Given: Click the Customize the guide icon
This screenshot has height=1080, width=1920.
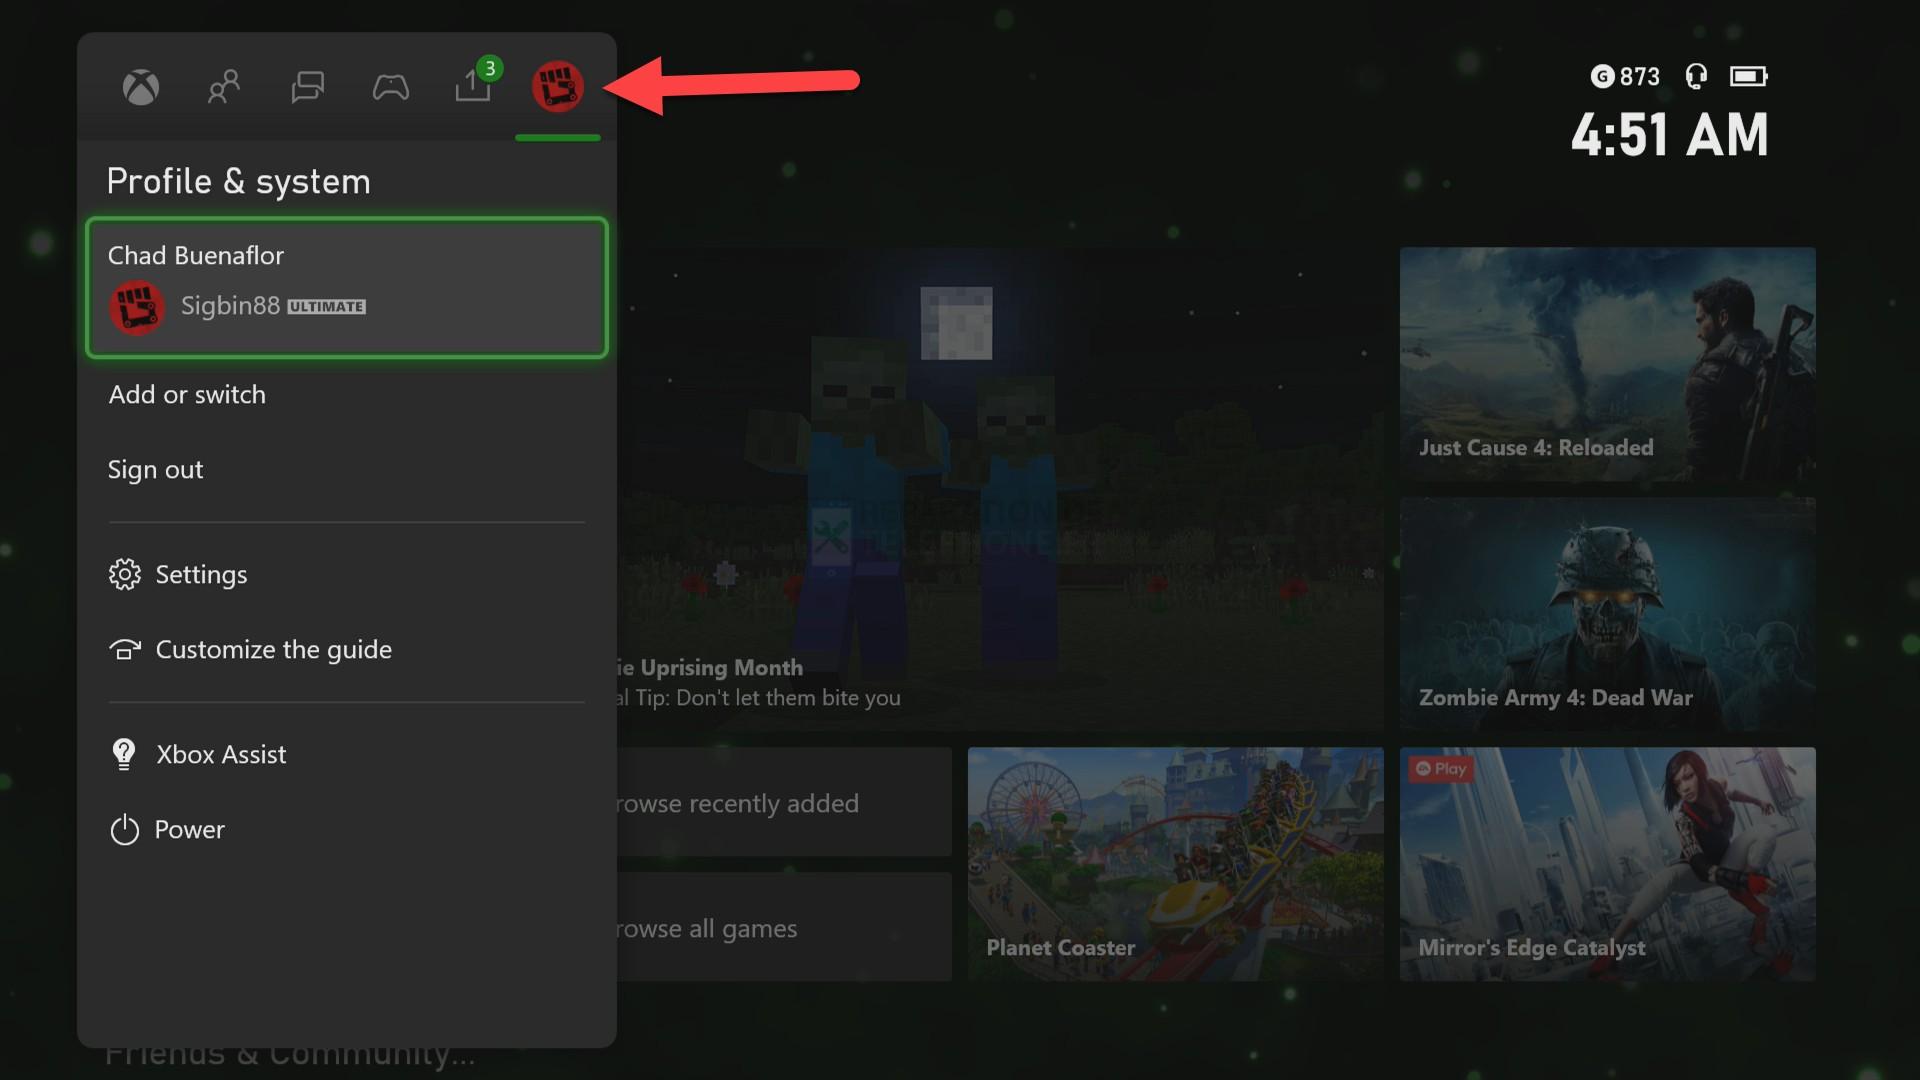Looking at the screenshot, I should 125,650.
